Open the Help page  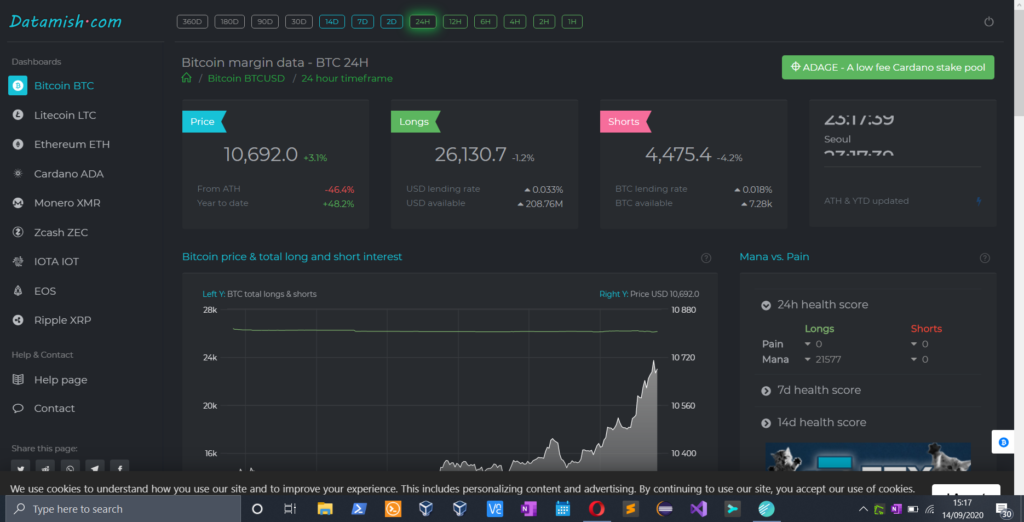[x=51, y=380]
